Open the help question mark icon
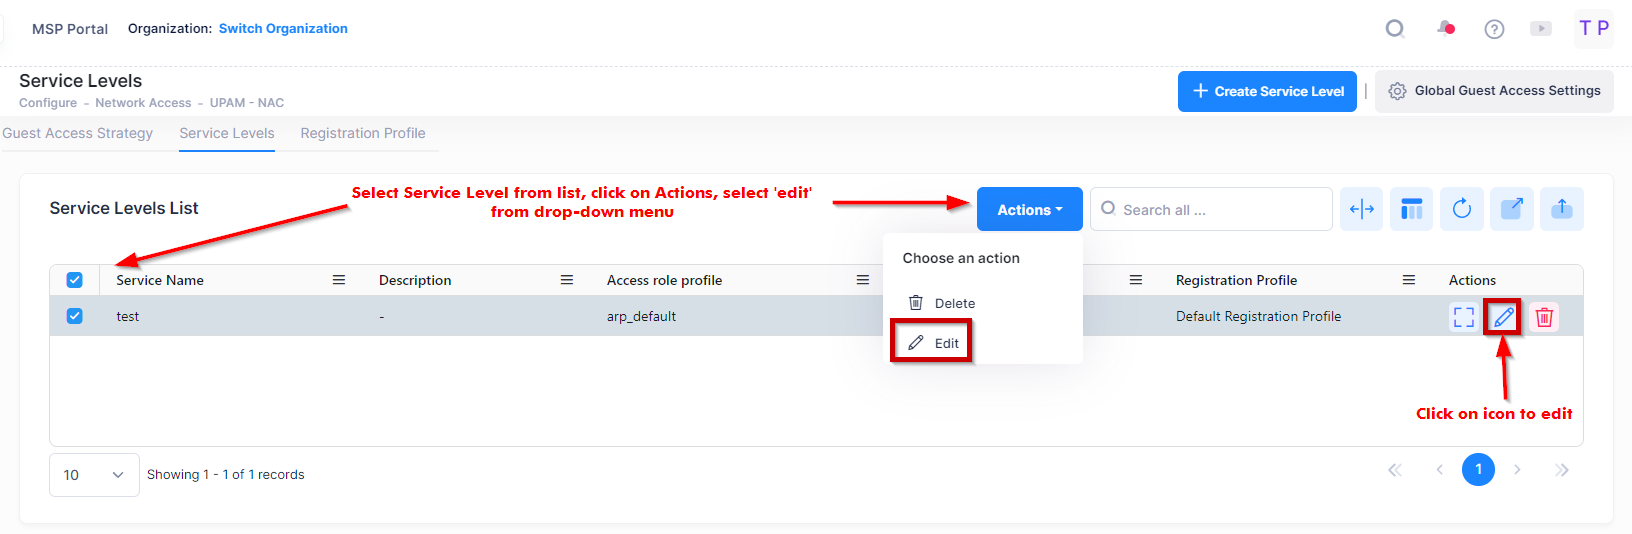Viewport: 1632px width, 534px height. (1494, 29)
